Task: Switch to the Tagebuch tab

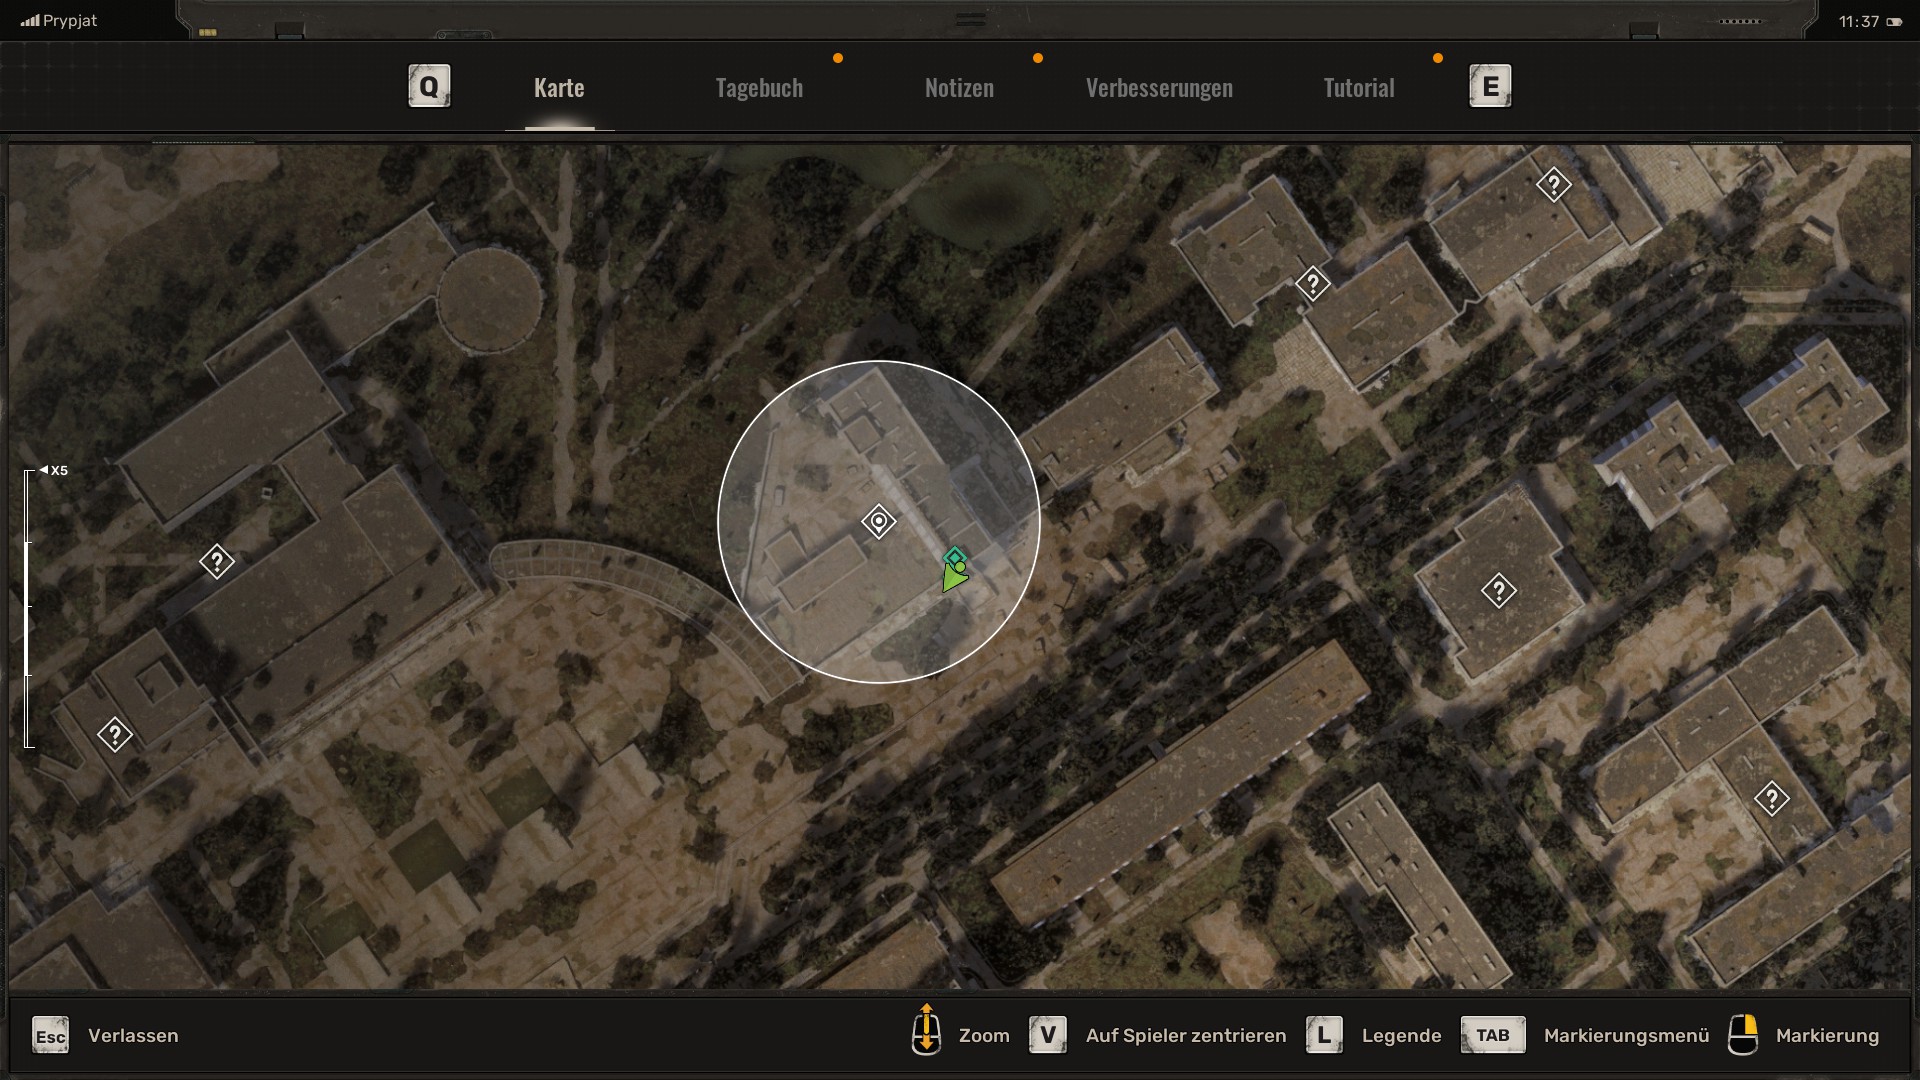Action: 759,88
